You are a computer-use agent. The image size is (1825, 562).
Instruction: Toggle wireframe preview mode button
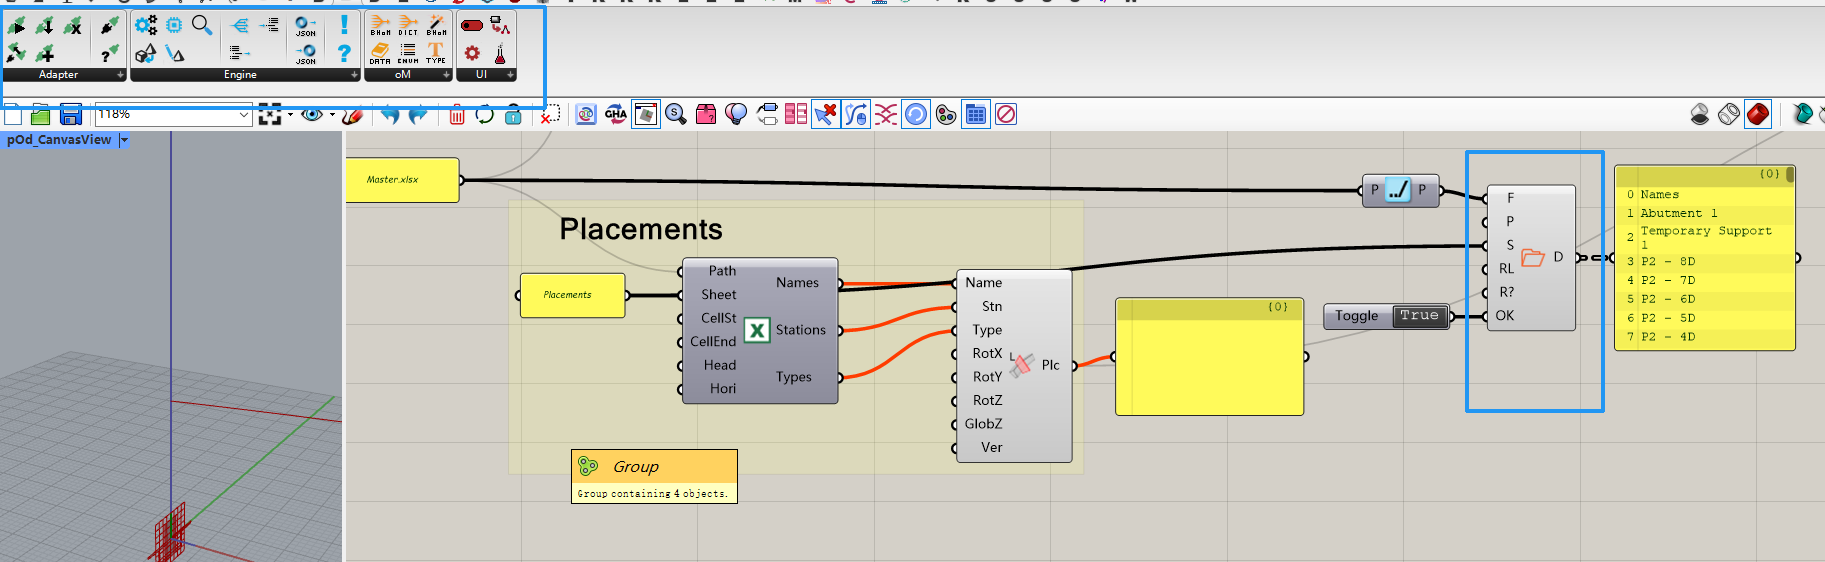1728,115
